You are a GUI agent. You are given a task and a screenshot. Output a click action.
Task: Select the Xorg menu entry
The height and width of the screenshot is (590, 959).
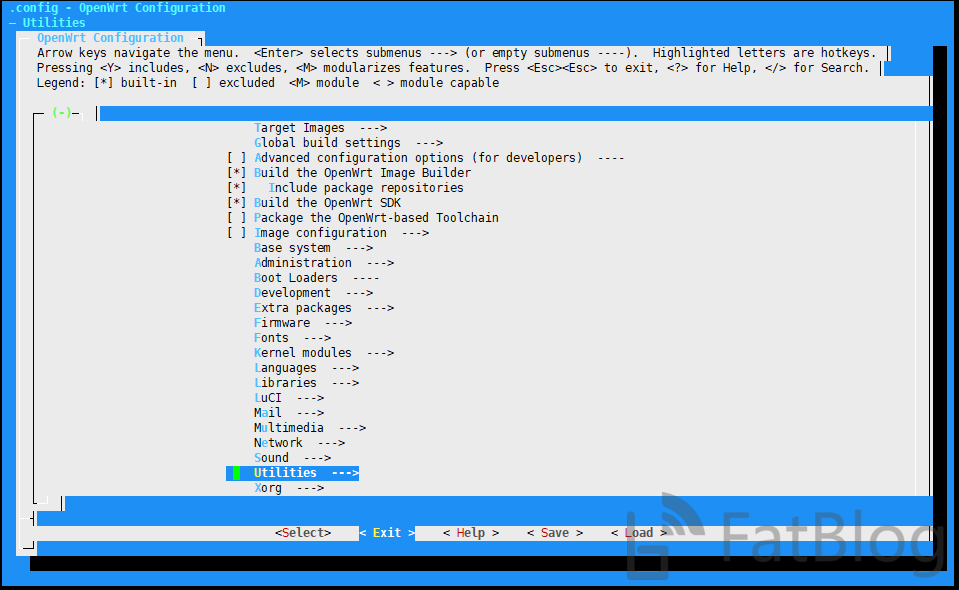coord(289,488)
